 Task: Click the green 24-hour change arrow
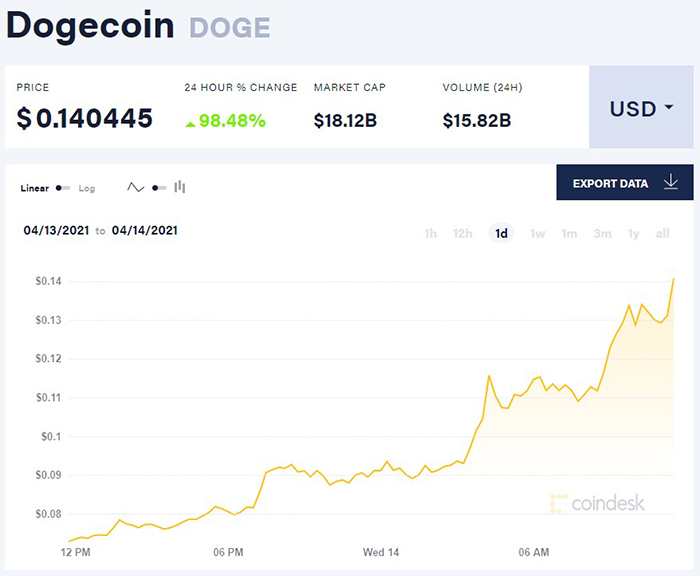[x=190, y=122]
